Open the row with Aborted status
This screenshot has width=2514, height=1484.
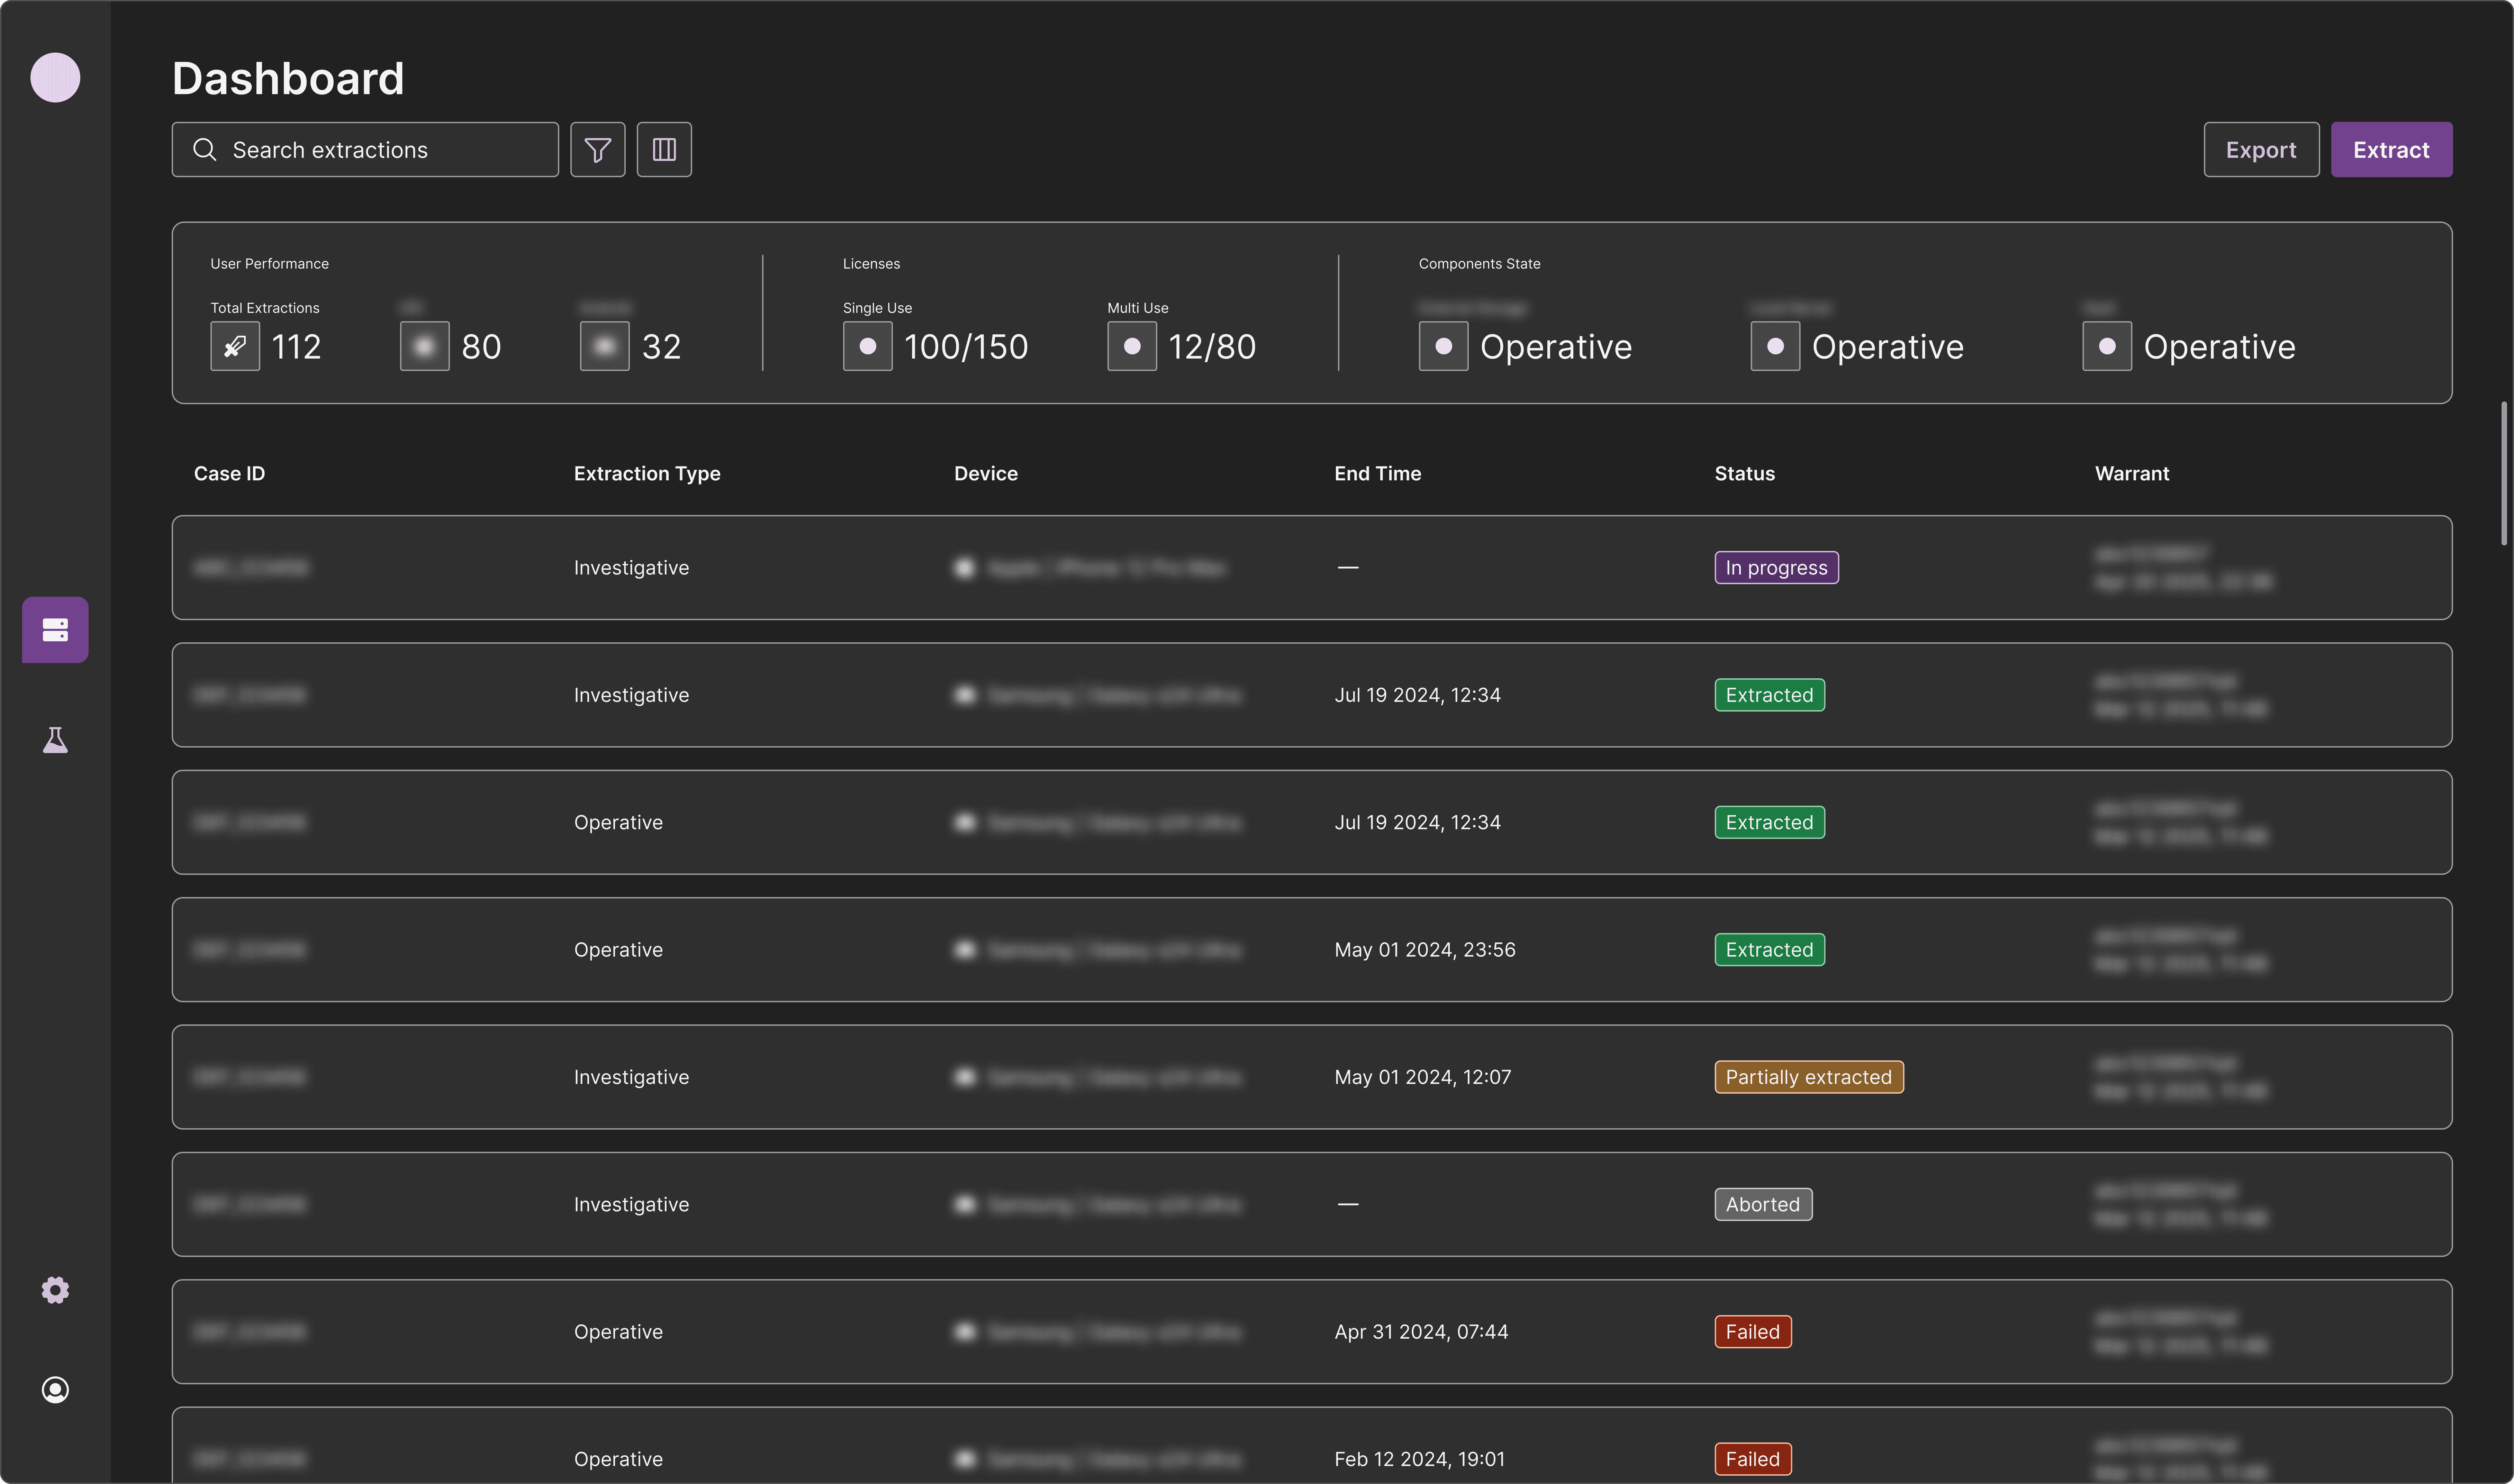click(x=1312, y=1204)
